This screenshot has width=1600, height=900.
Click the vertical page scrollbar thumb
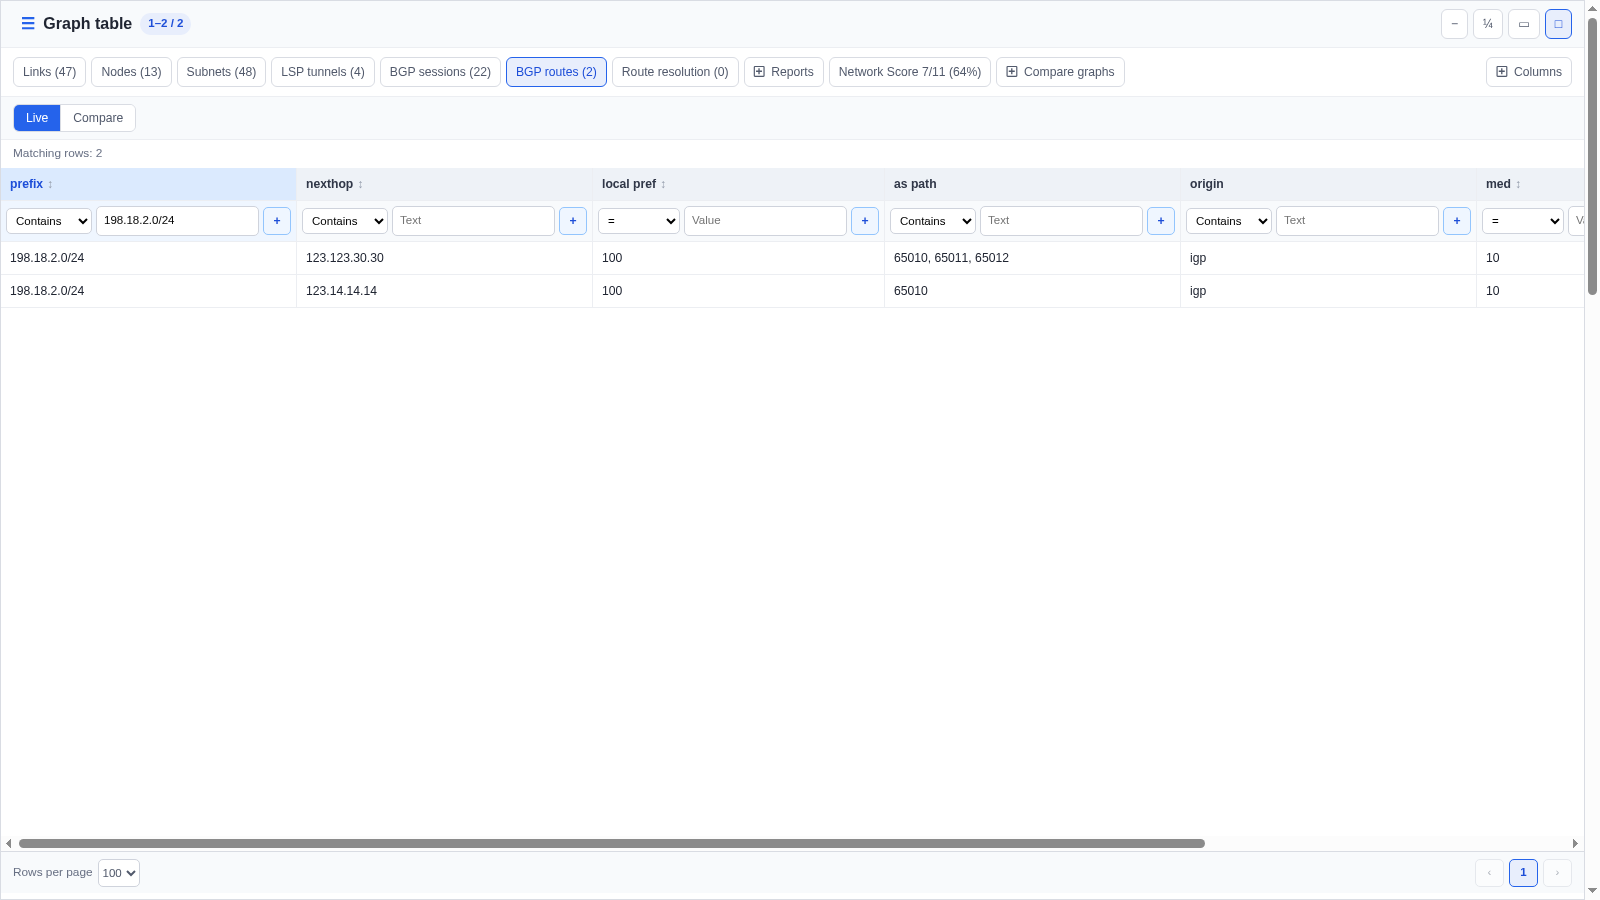coord(1592,155)
